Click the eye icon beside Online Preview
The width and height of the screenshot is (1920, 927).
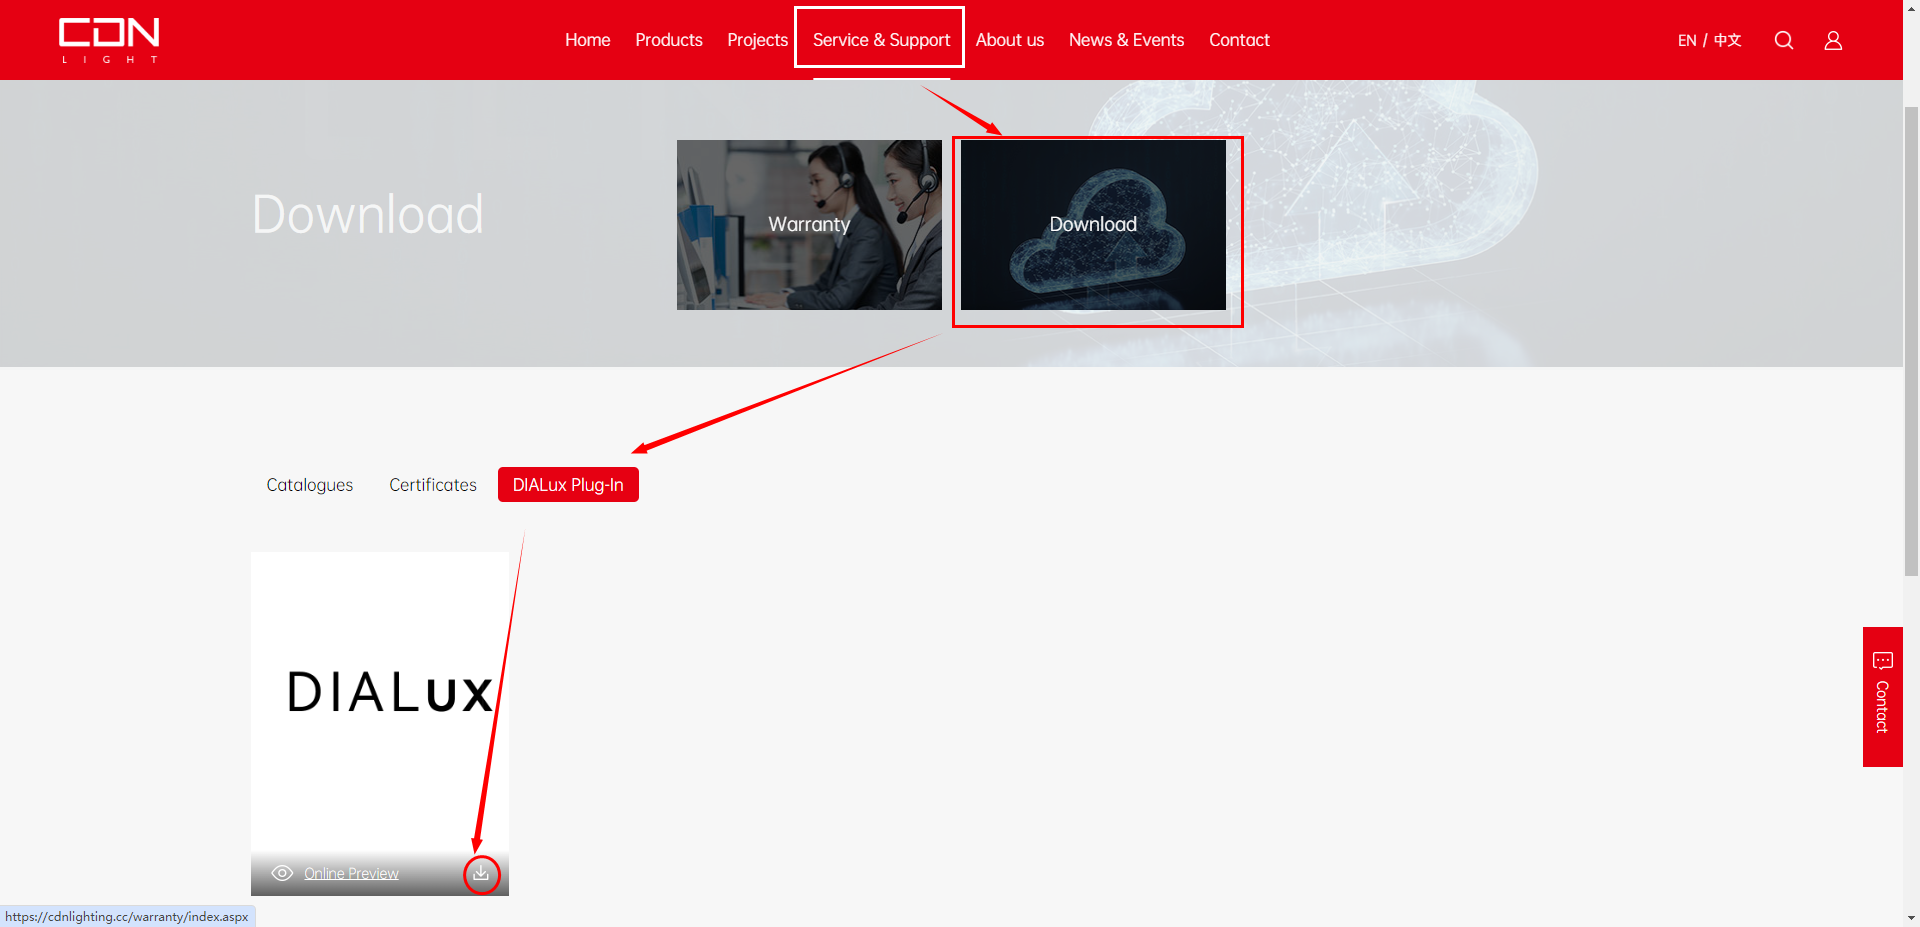click(282, 874)
